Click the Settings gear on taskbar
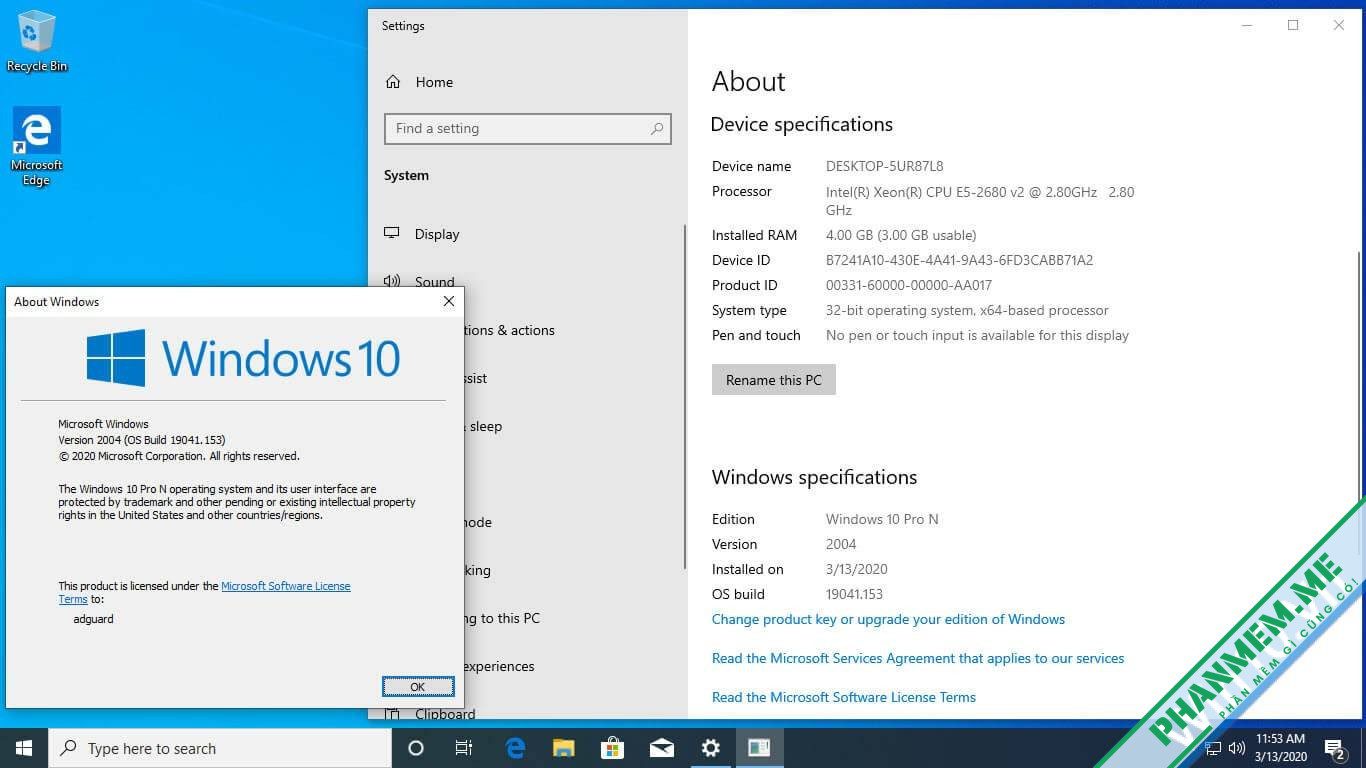The image size is (1366, 768). tap(710, 748)
